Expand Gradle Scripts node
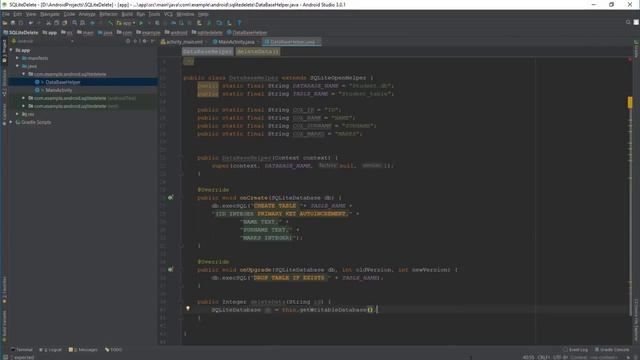640x360 pixels. 11,122
